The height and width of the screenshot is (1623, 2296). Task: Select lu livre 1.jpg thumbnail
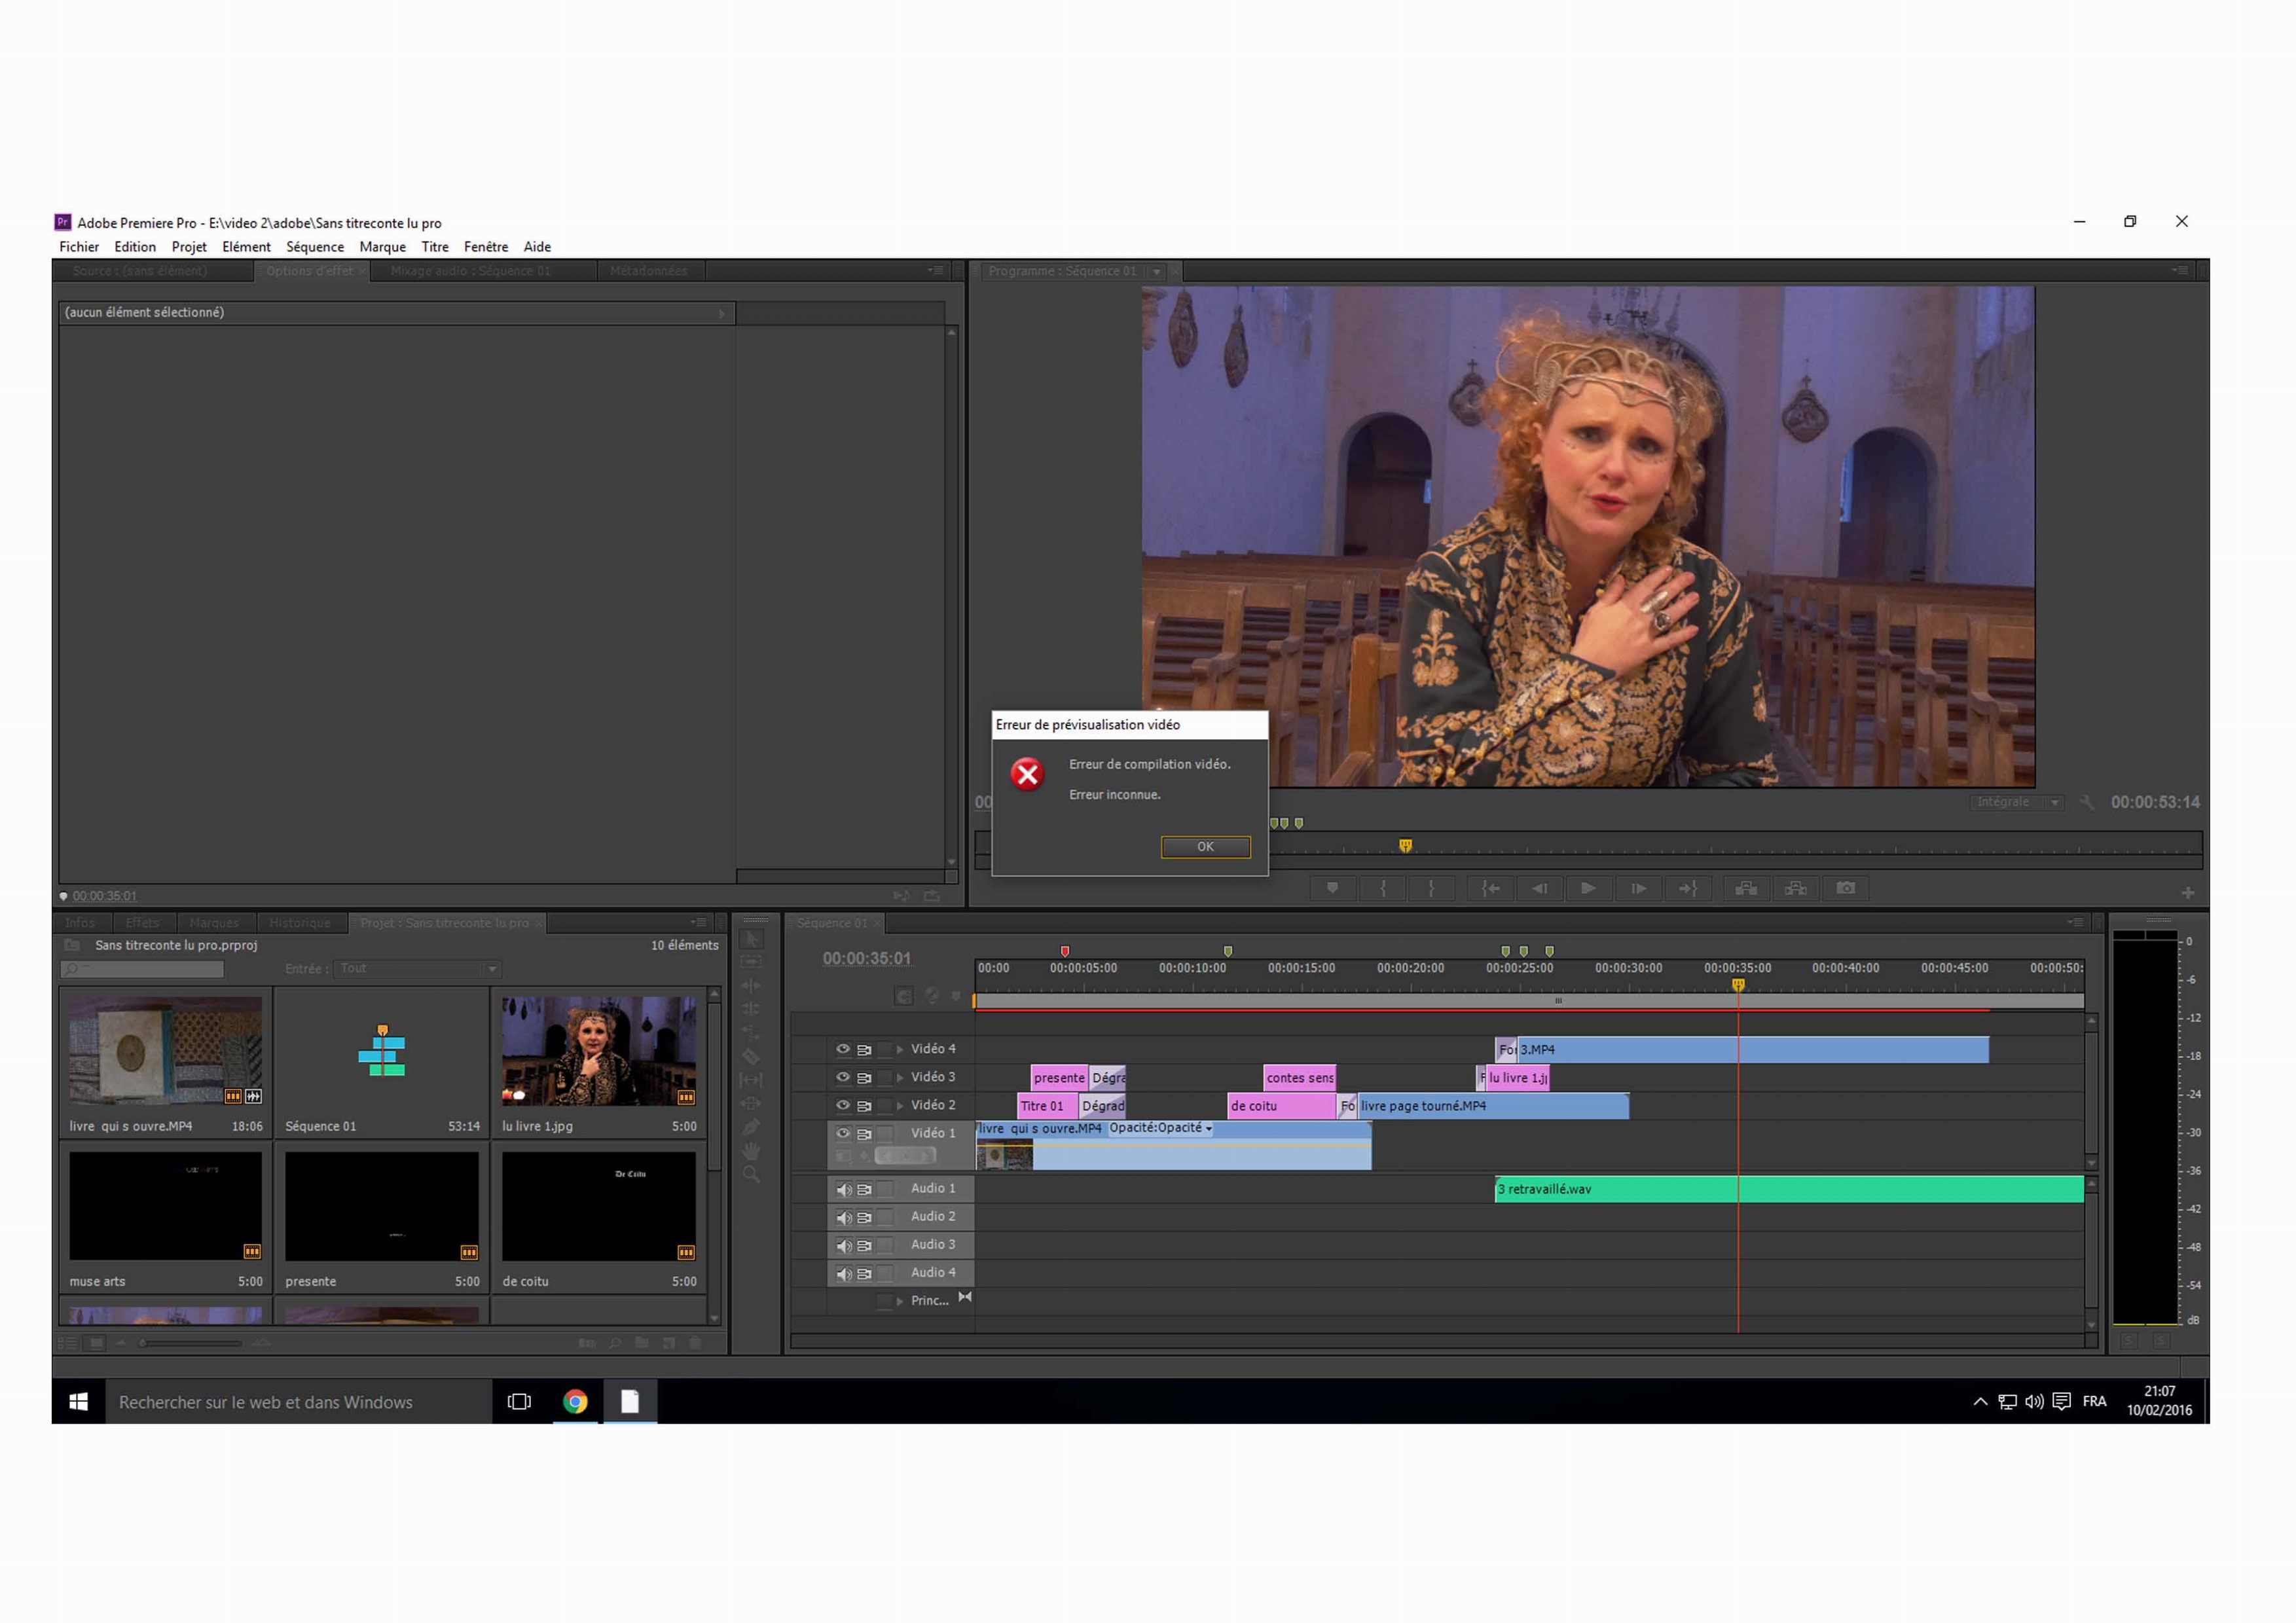(x=599, y=1051)
